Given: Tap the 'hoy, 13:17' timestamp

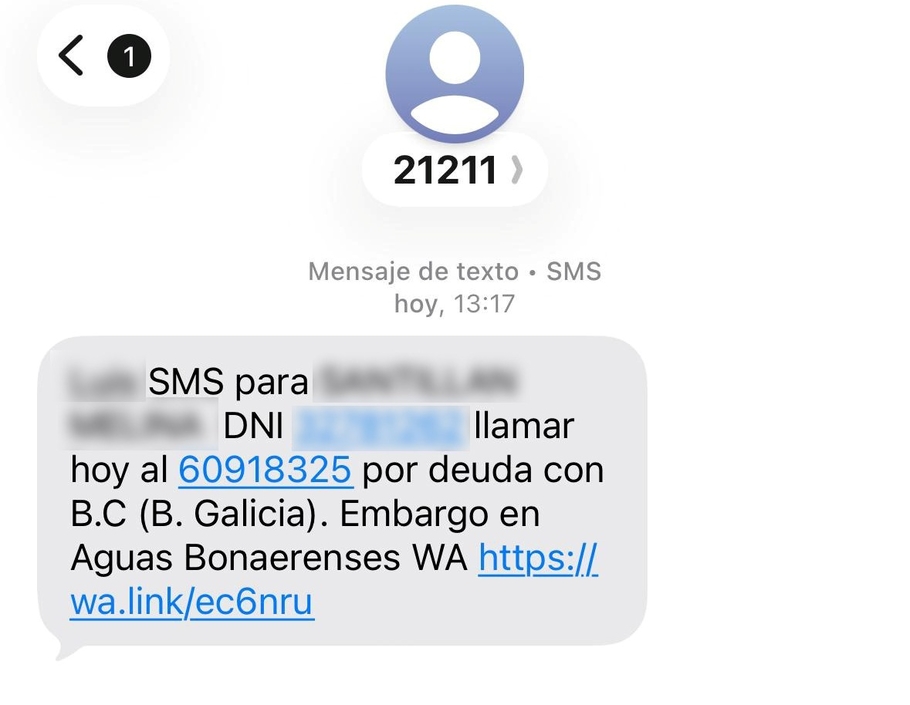Looking at the screenshot, I should coord(454,303).
